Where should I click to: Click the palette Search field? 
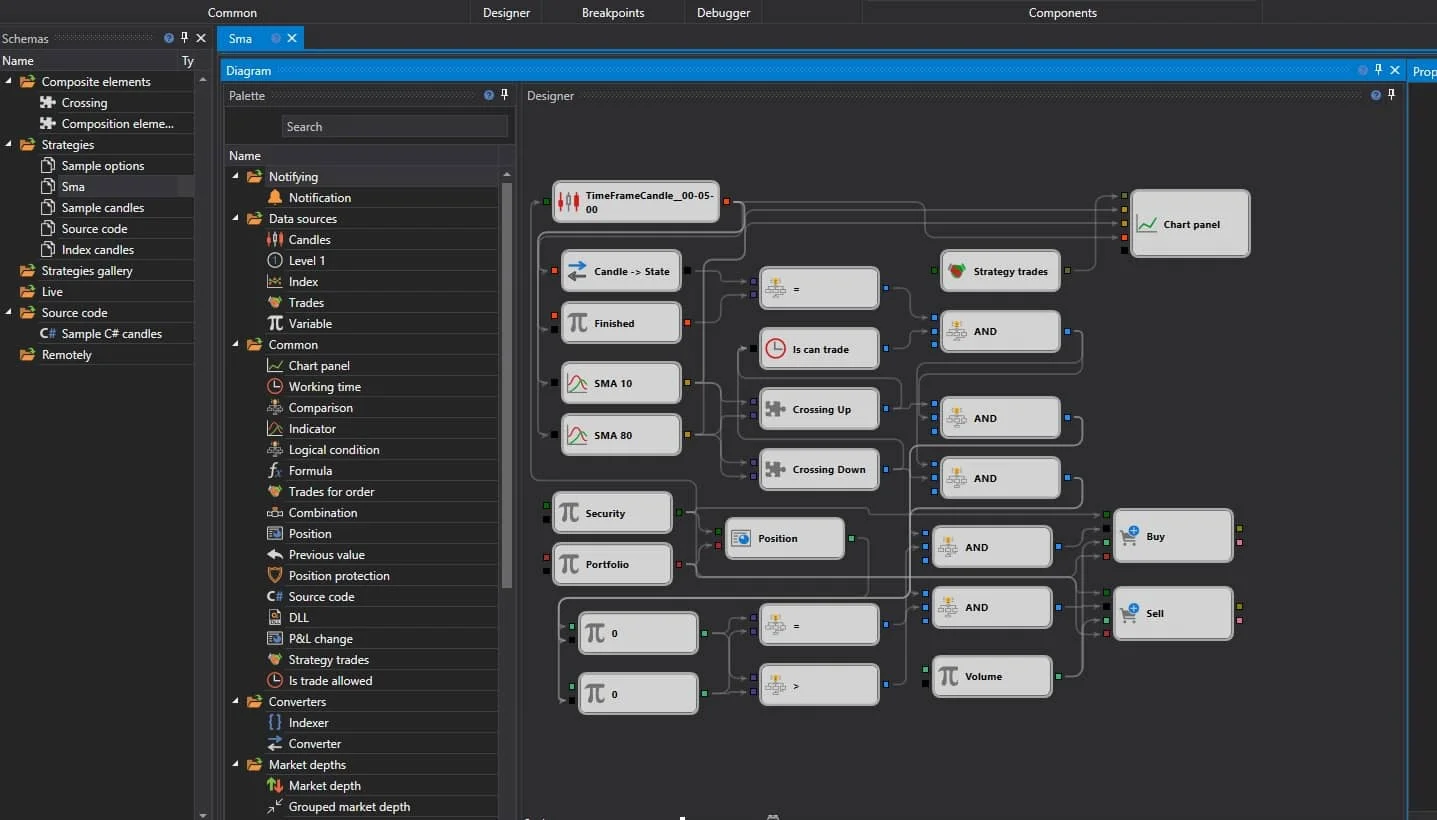394,127
